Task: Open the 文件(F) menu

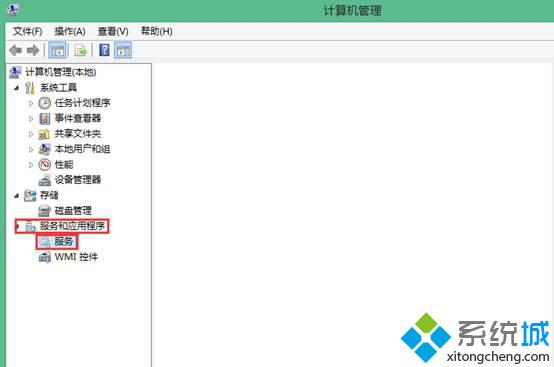Action: pyautogui.click(x=28, y=31)
